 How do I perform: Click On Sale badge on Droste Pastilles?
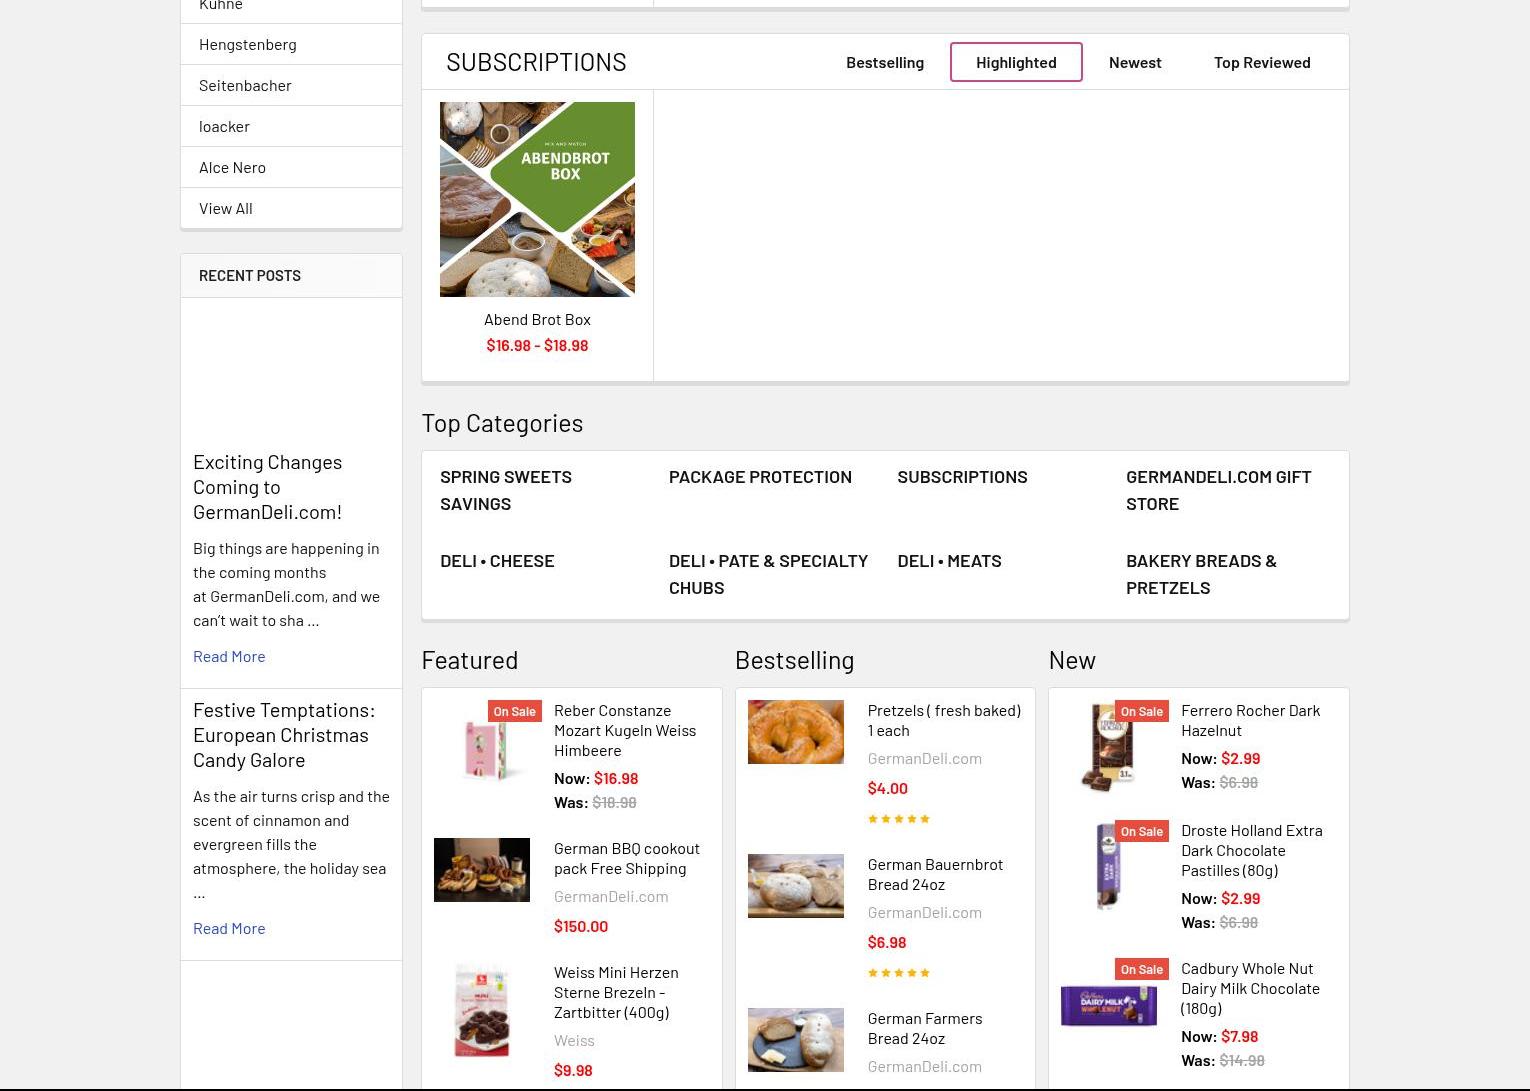[1142, 831]
